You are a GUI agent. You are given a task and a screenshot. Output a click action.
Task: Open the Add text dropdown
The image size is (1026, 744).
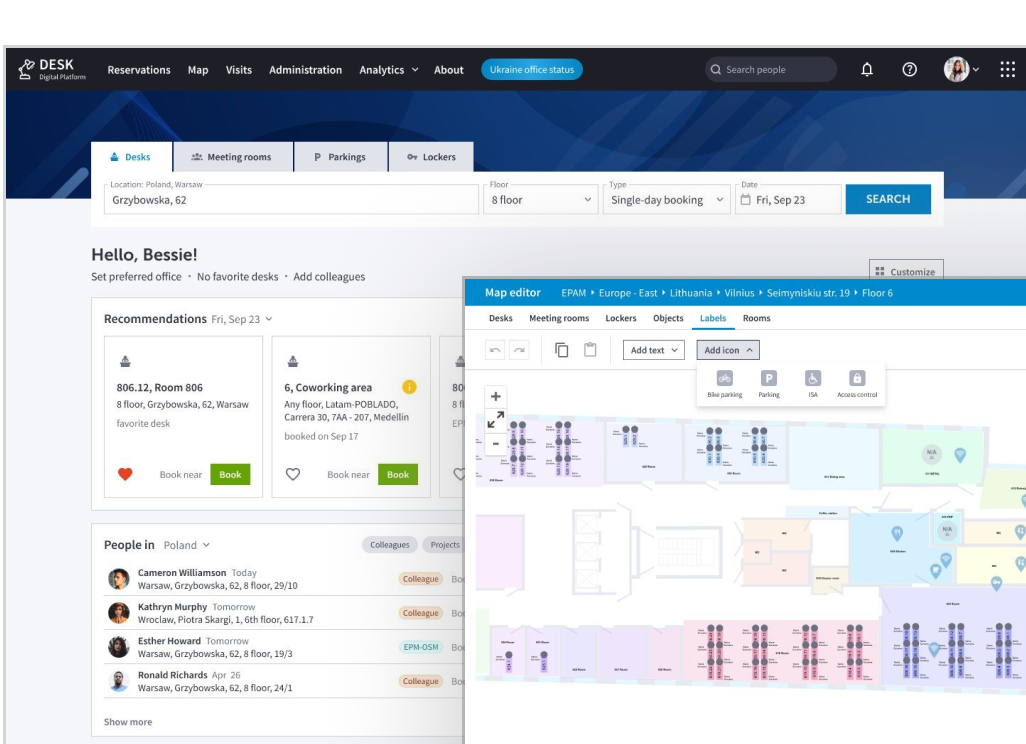click(x=655, y=349)
